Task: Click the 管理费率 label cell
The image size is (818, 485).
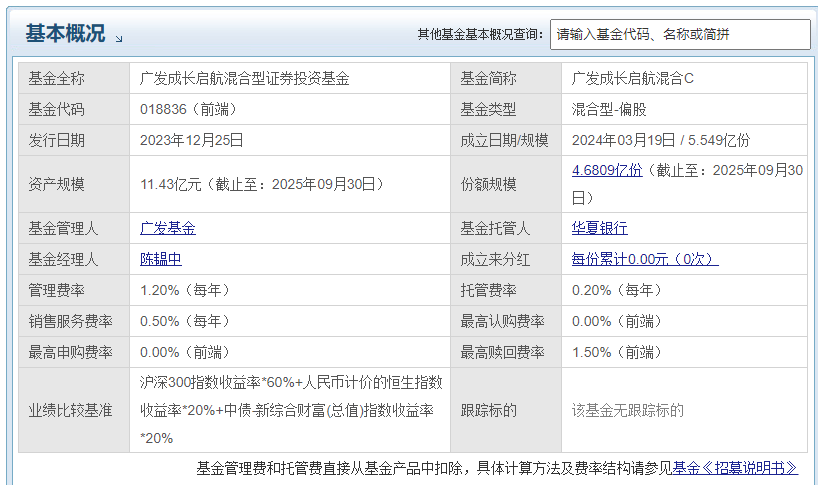Action: point(74,290)
